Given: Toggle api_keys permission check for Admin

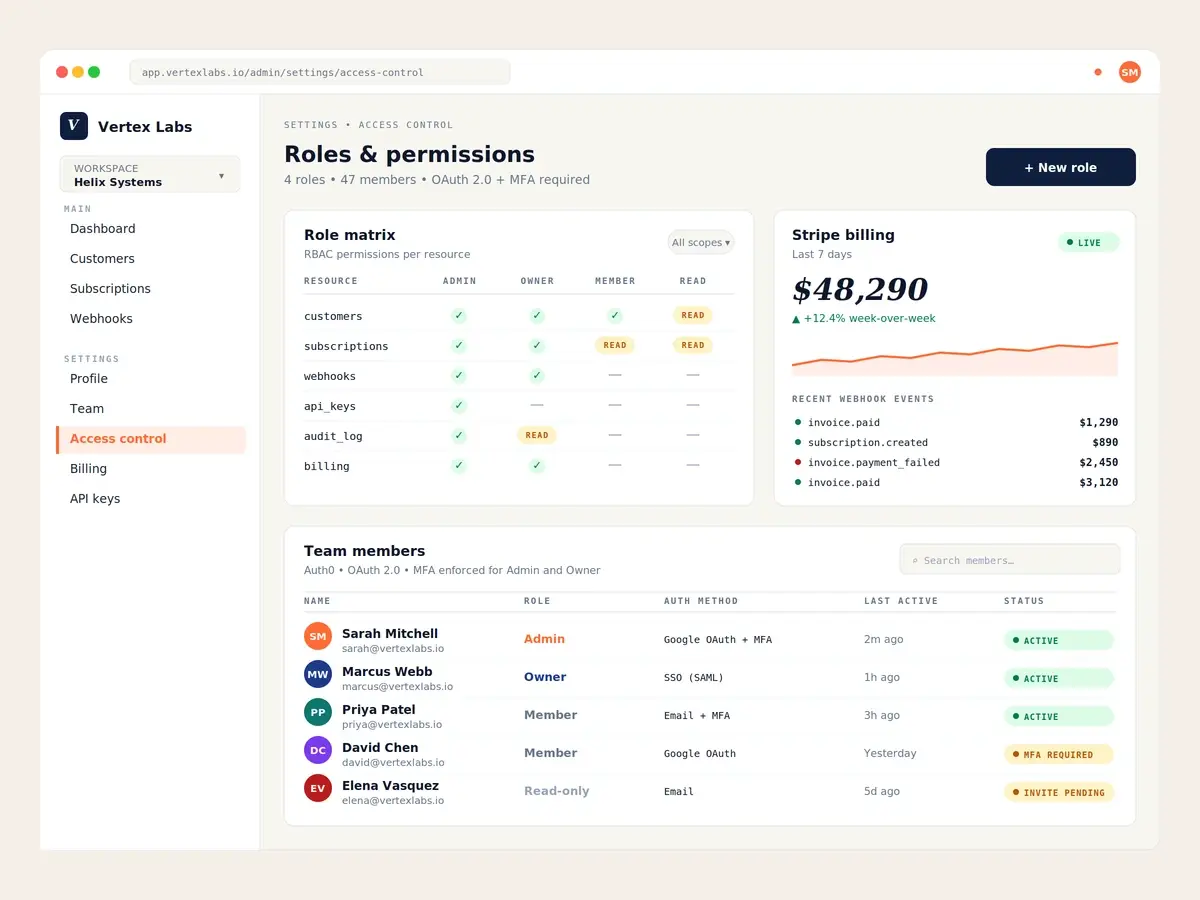Looking at the screenshot, I should tap(459, 406).
